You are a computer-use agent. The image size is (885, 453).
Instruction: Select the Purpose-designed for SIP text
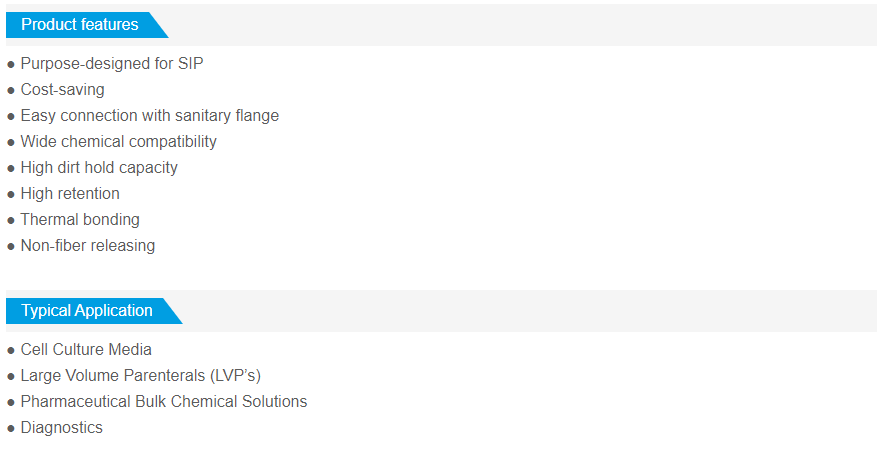coord(112,63)
